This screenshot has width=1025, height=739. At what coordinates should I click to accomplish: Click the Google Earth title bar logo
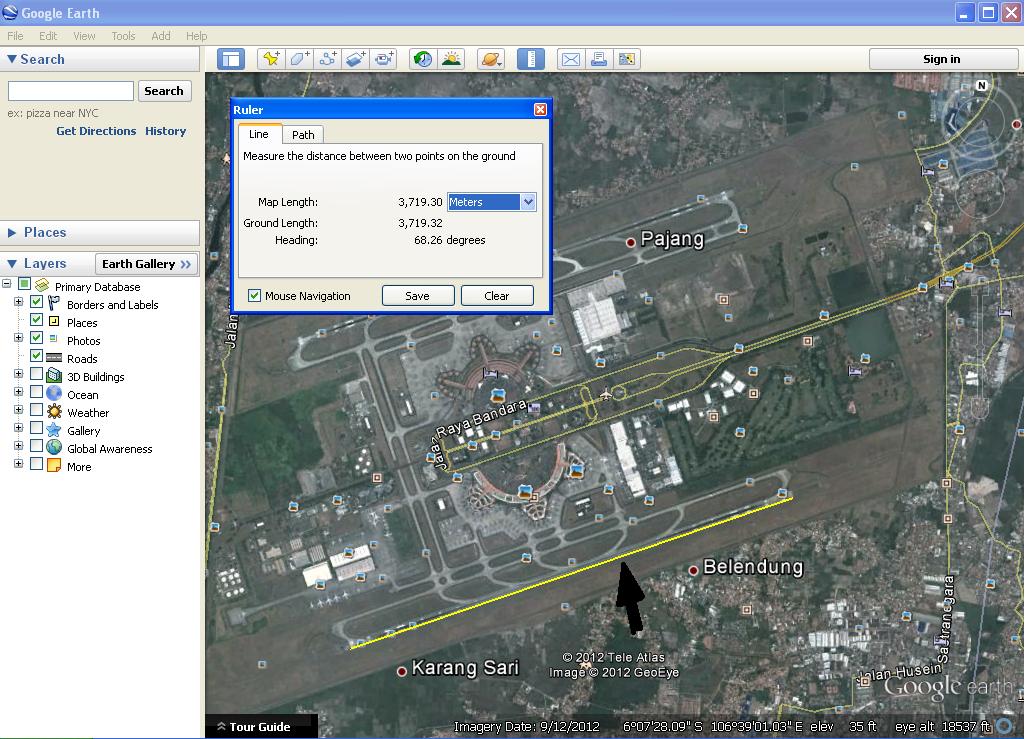(10, 12)
